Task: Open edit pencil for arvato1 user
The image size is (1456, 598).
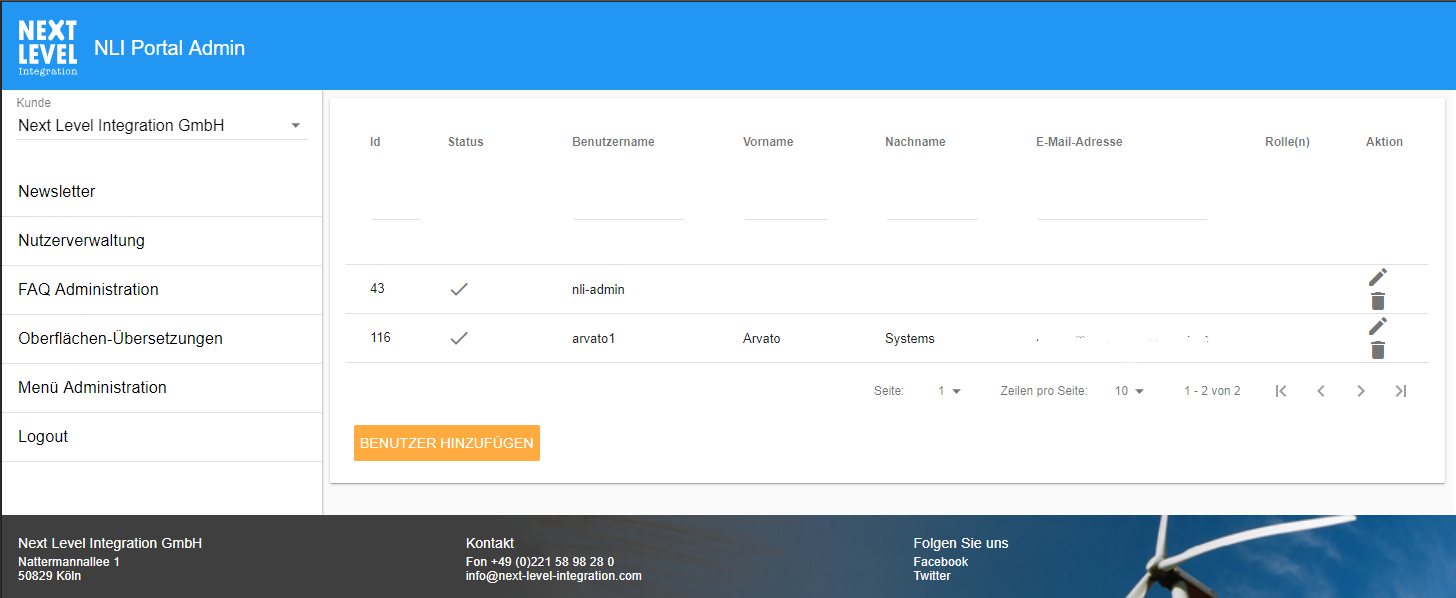Action: [1378, 325]
